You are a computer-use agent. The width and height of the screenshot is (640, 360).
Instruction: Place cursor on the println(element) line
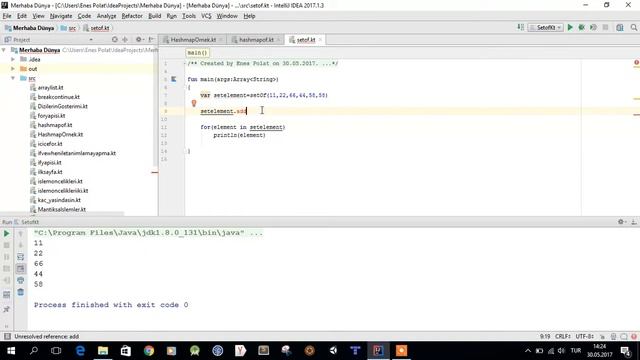(x=239, y=135)
